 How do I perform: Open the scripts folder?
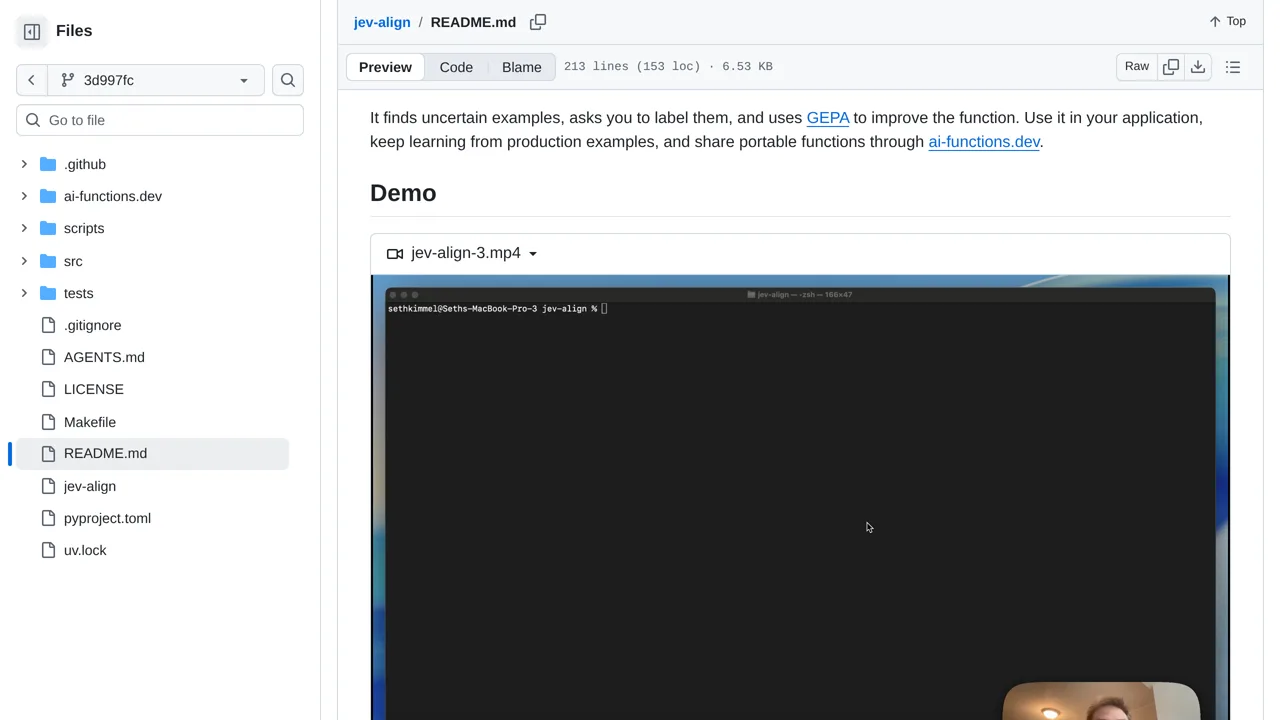pos(84,228)
